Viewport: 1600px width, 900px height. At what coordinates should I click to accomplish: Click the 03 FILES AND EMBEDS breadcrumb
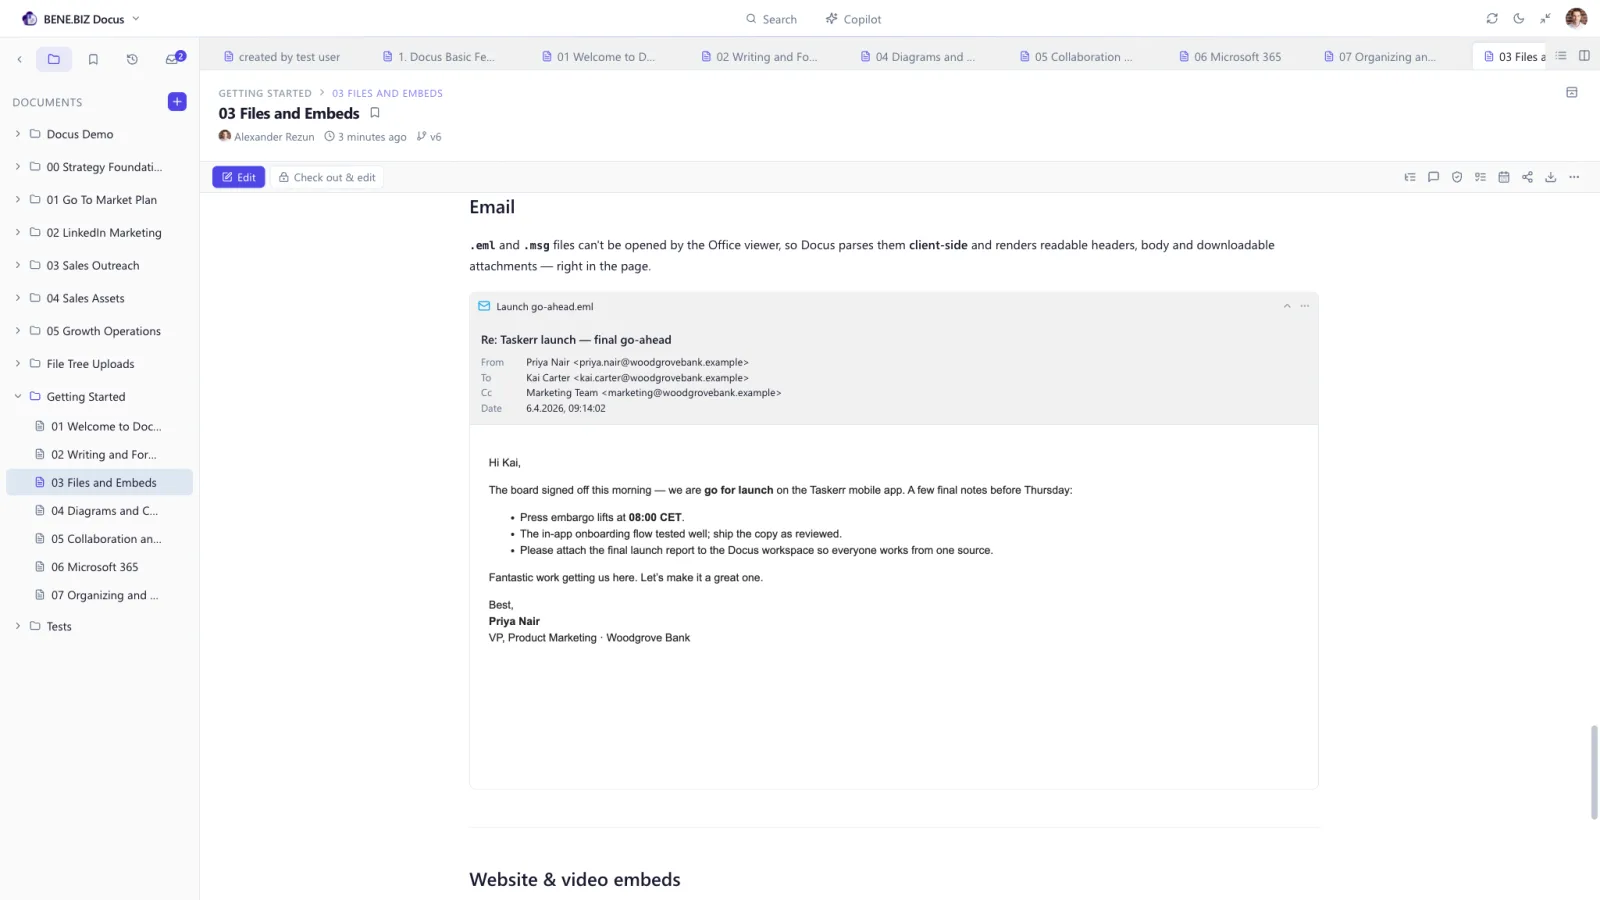click(x=387, y=93)
